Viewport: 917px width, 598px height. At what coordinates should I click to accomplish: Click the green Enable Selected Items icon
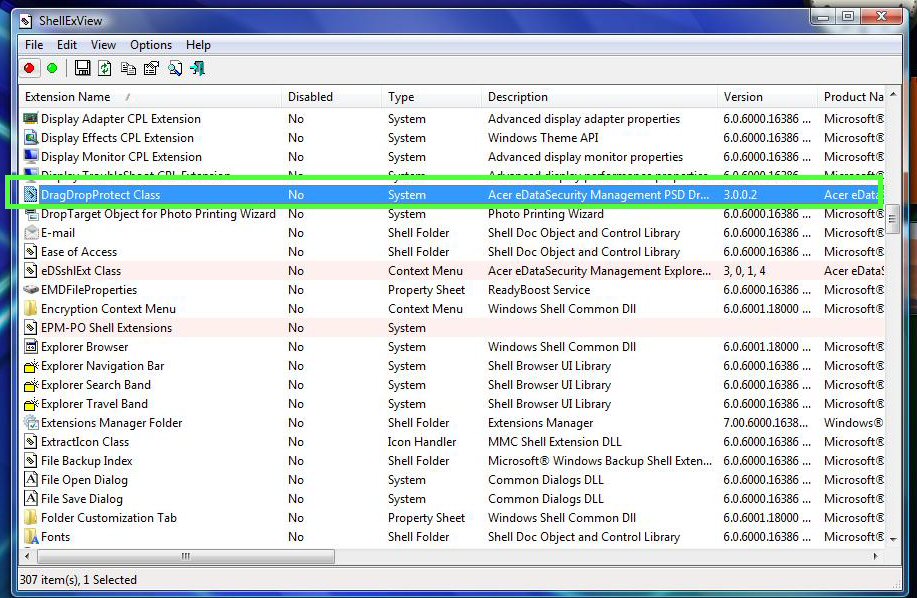[x=52, y=68]
